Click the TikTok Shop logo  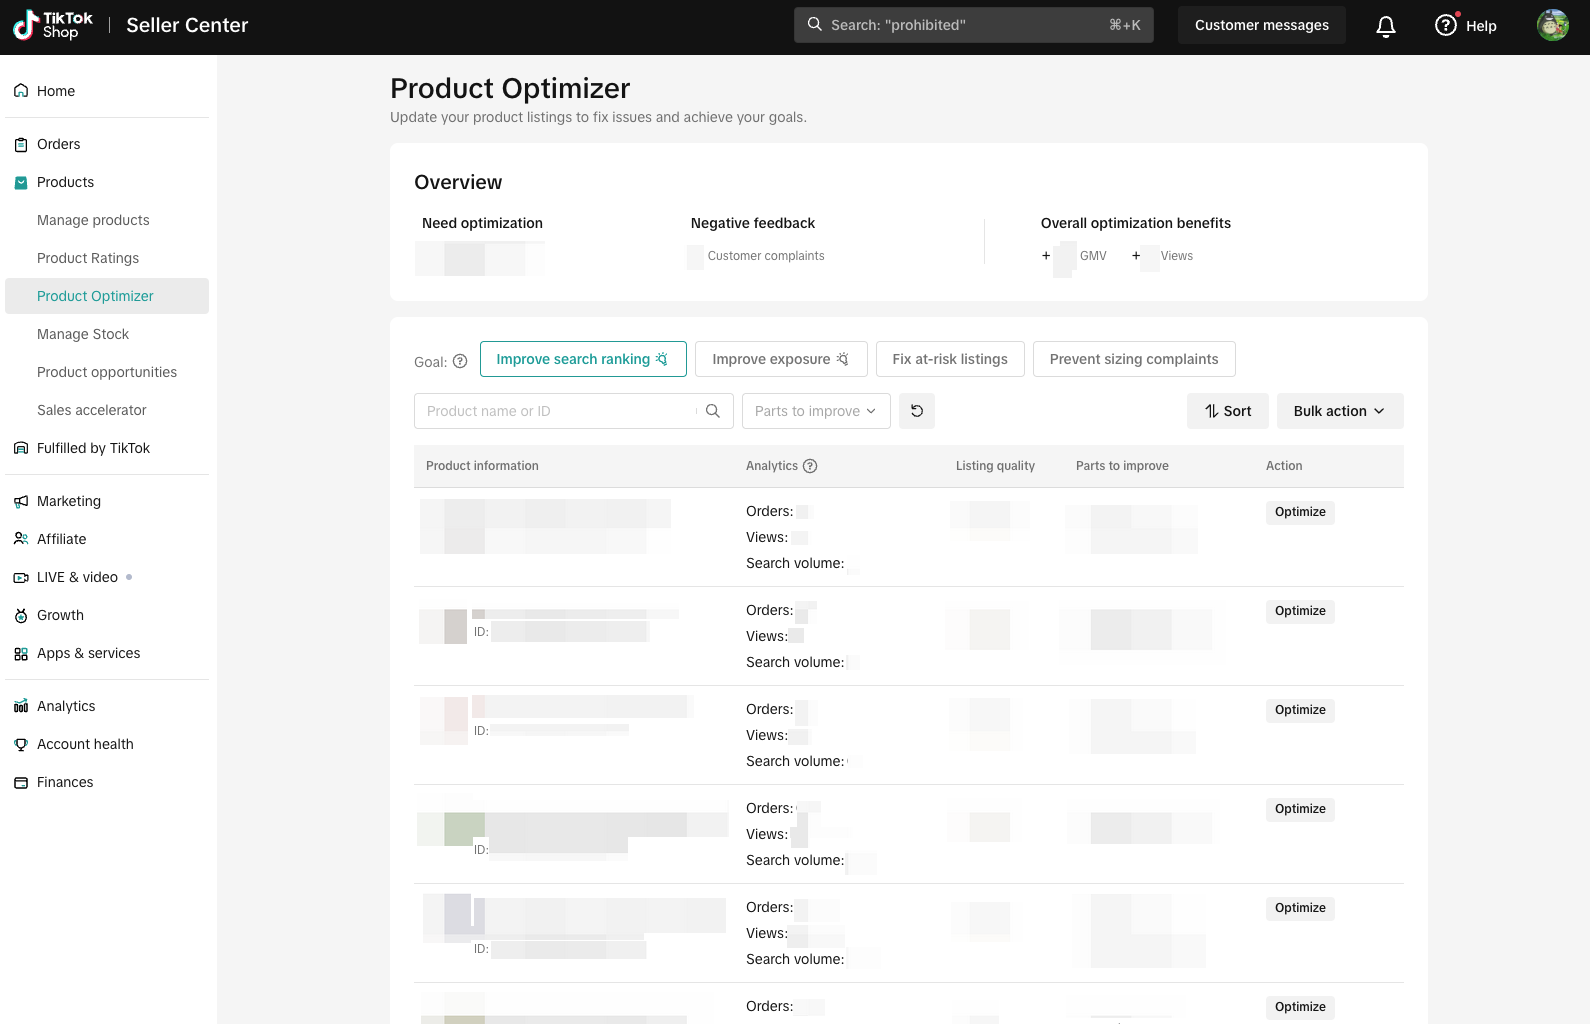pyautogui.click(x=53, y=26)
